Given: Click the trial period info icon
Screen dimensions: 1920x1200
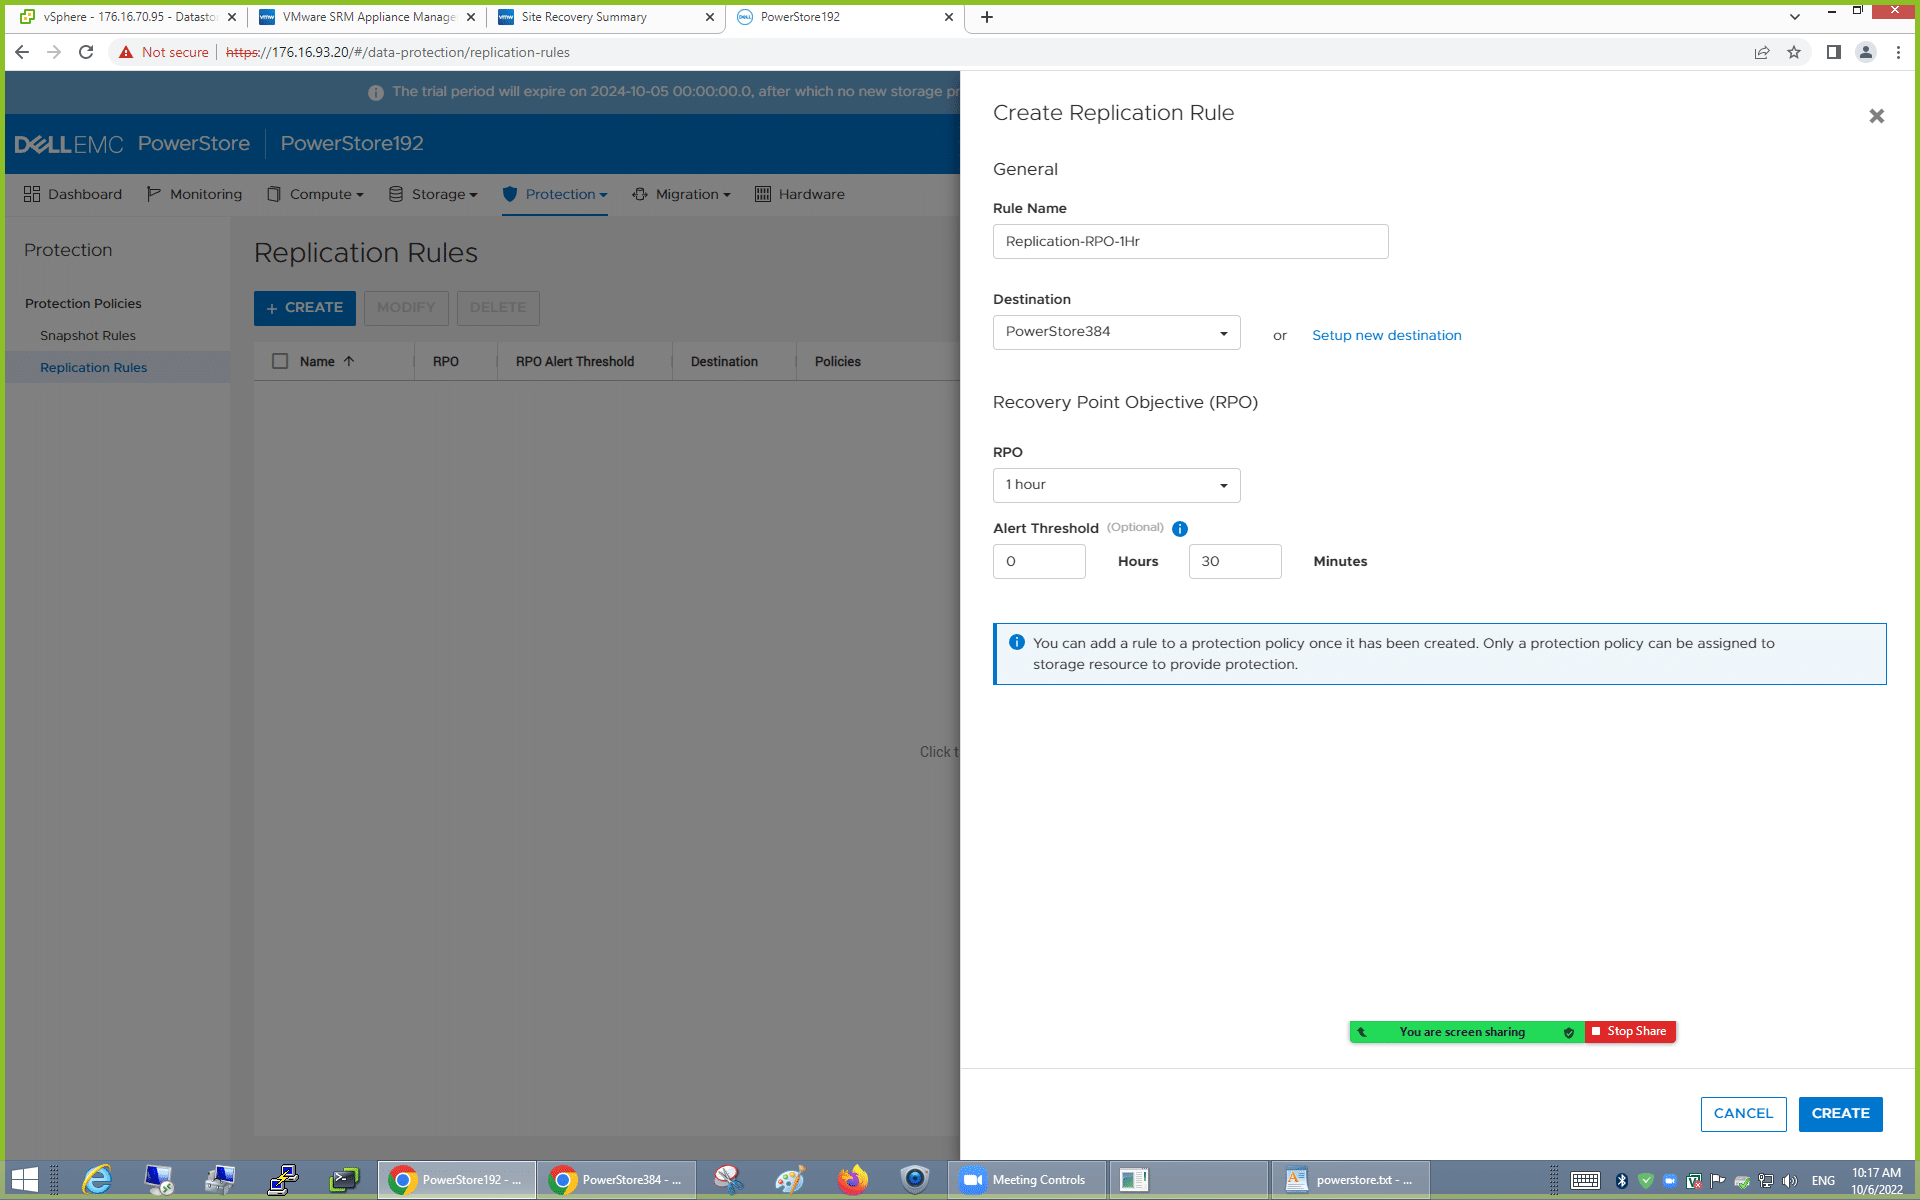Looking at the screenshot, I should click(x=376, y=92).
